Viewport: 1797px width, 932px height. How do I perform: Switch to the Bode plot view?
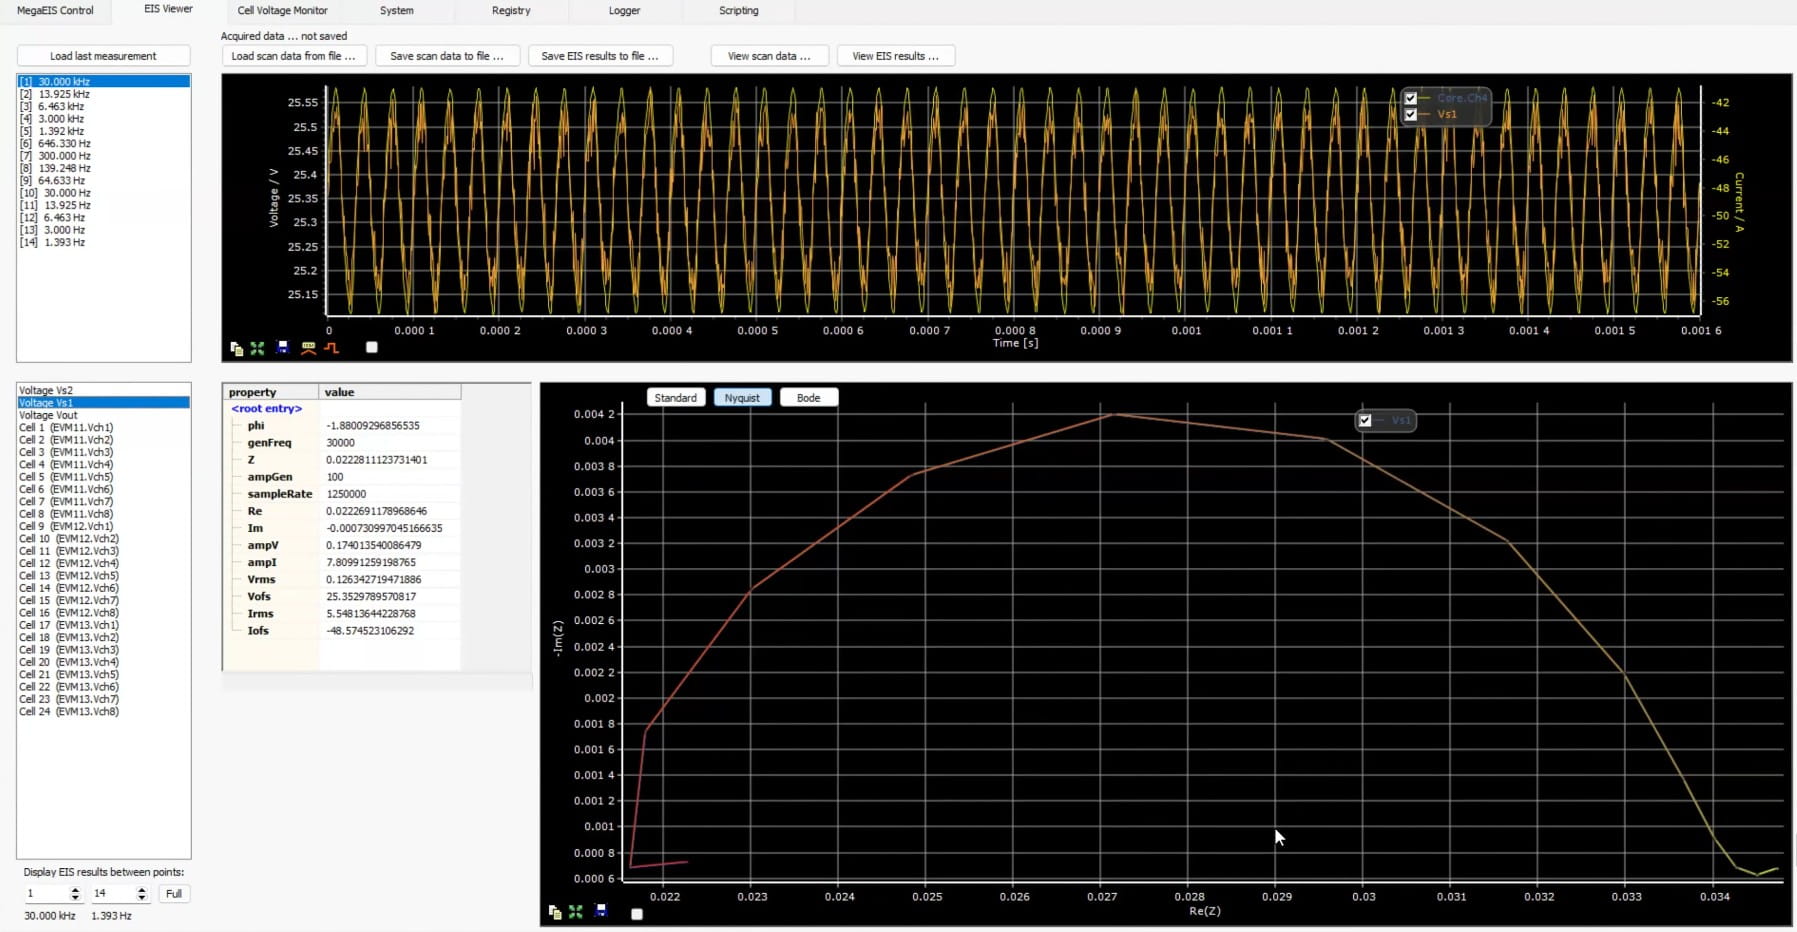(x=808, y=397)
